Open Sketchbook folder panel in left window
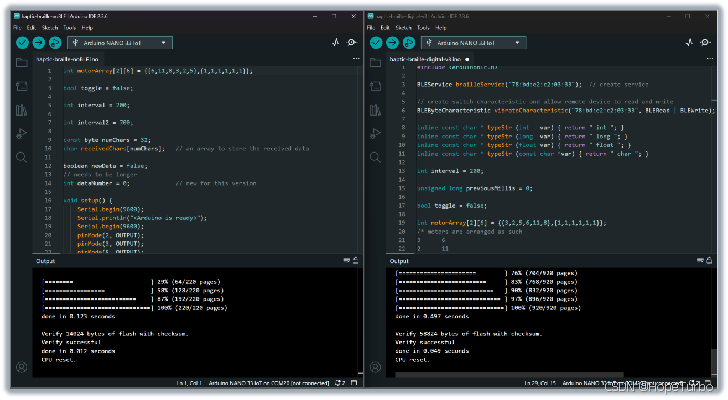The image size is (728, 400). [22, 63]
